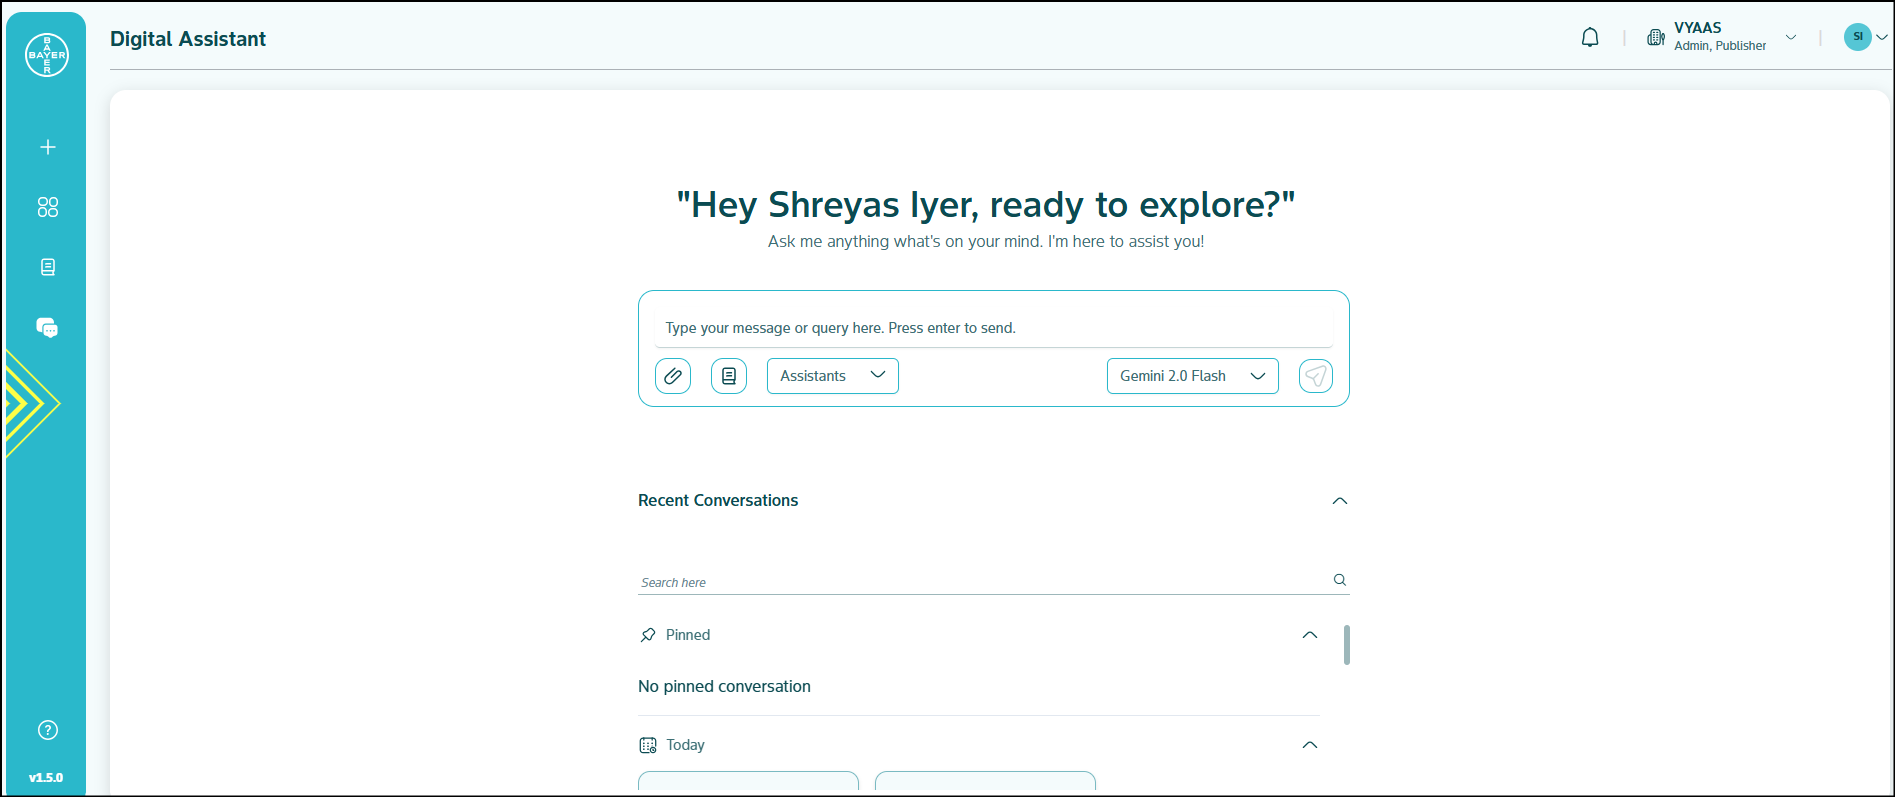Open the apps grid icon in sidebar
Image resolution: width=1895 pixels, height=797 pixels.
tap(47, 207)
